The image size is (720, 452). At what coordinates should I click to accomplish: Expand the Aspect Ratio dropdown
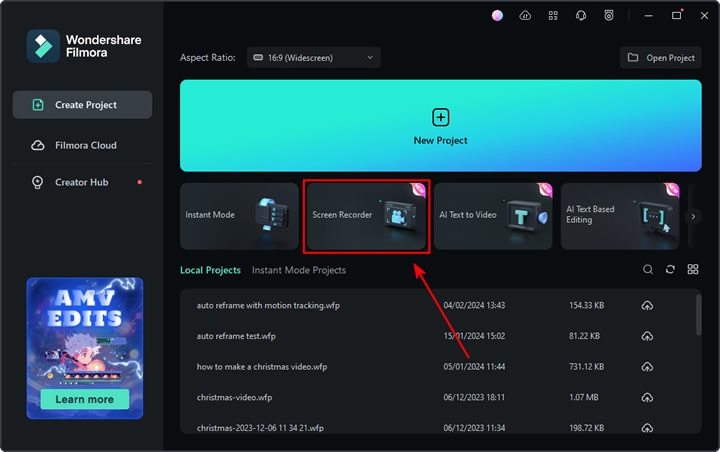pyautogui.click(x=314, y=57)
